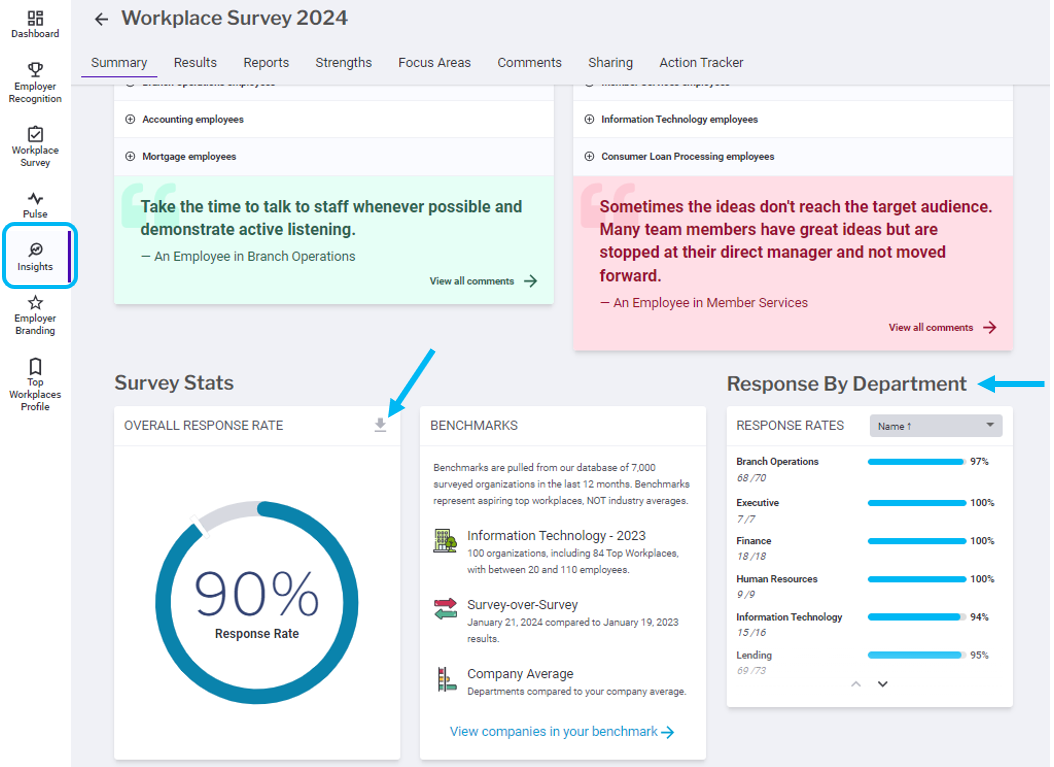1054x767 pixels.
Task: Open the Dashboard from the sidebar
Action: coord(35,22)
